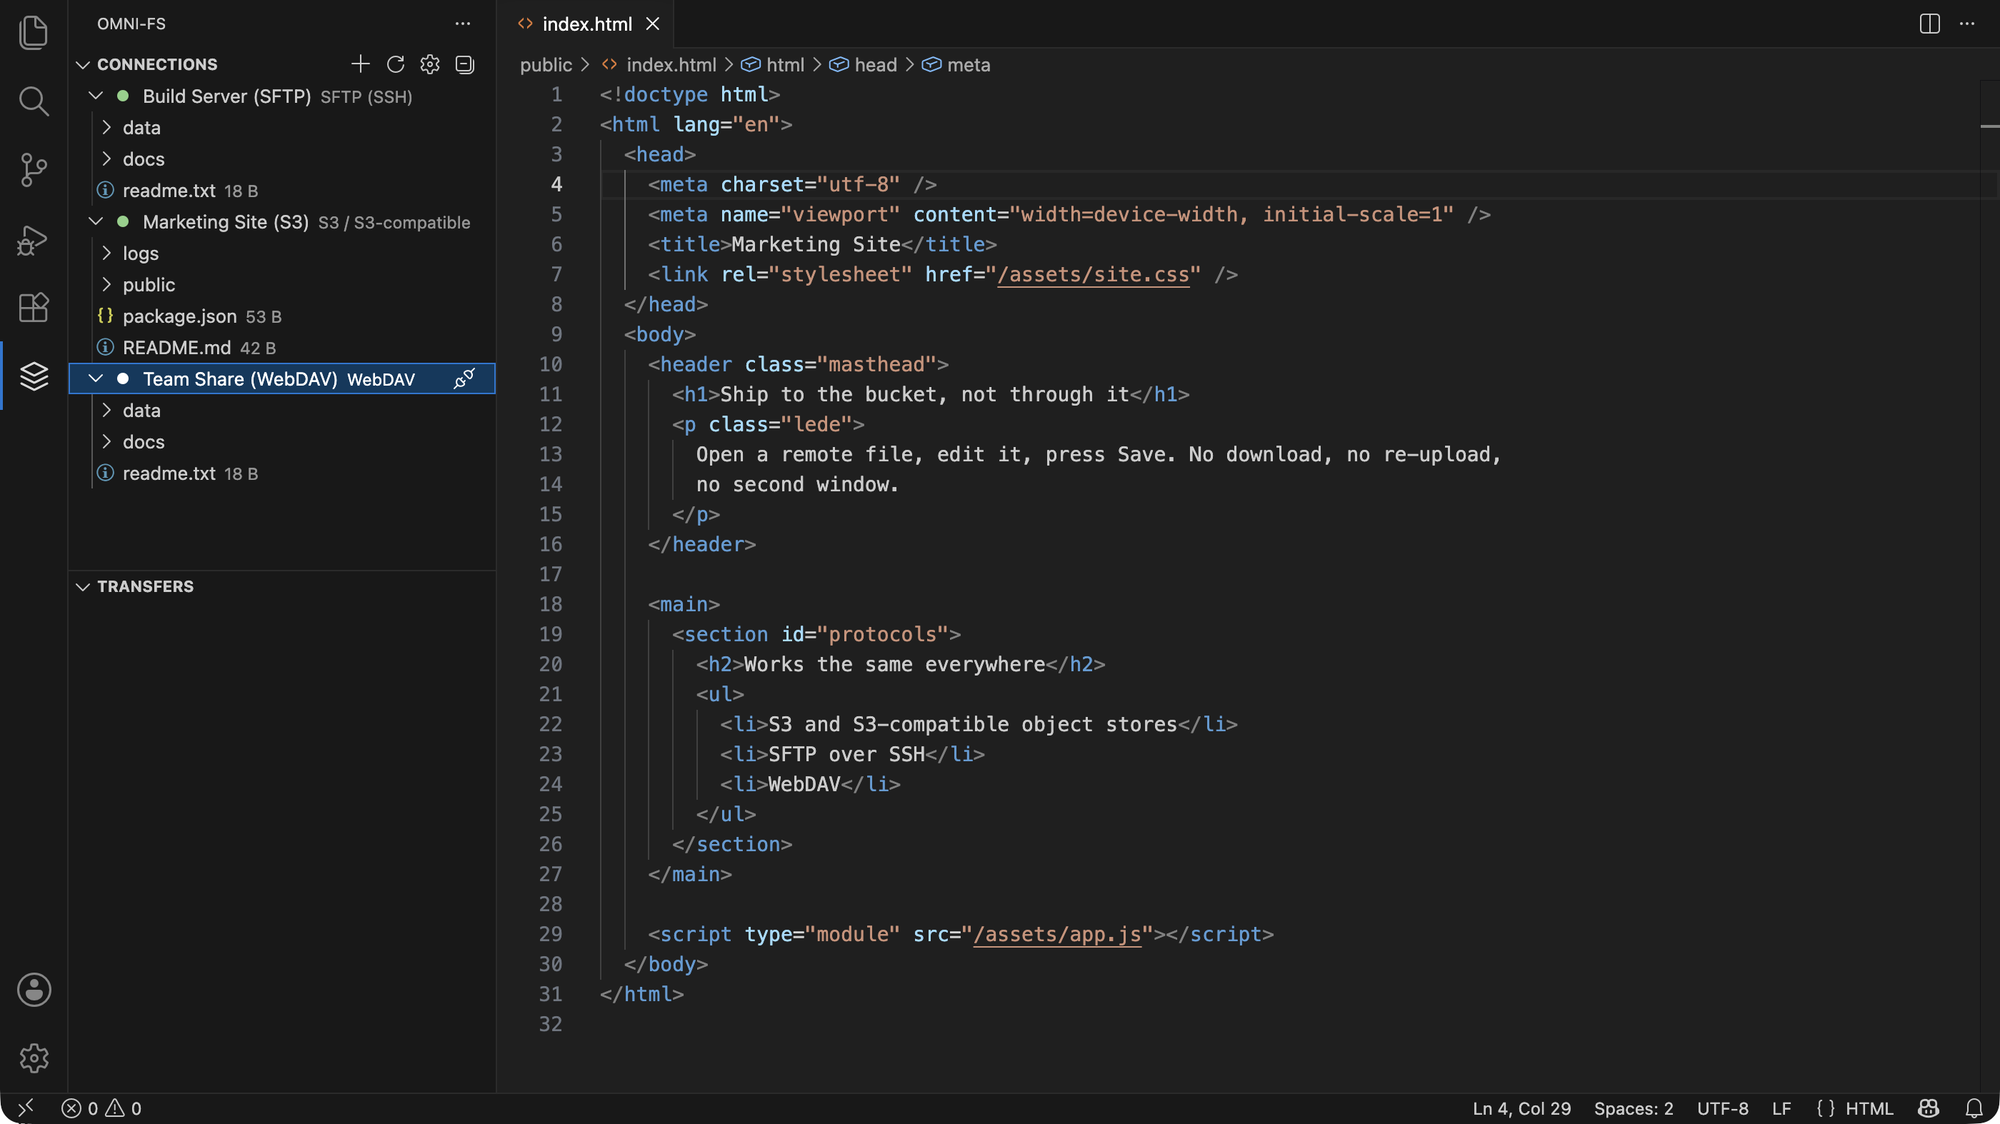
Task: Place cursor in title Marketing Site text
Action: (x=816, y=244)
